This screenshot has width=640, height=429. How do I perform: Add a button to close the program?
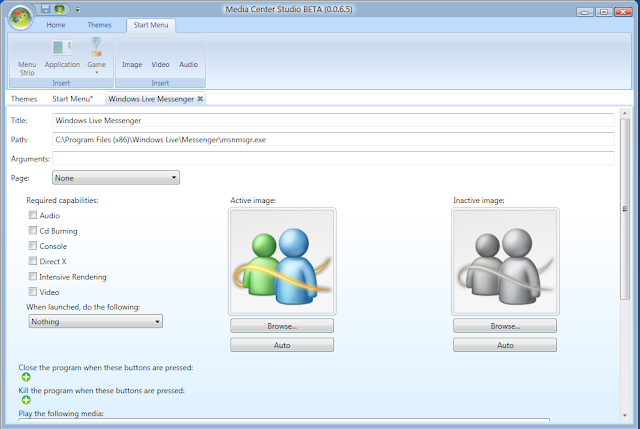coord(26,377)
